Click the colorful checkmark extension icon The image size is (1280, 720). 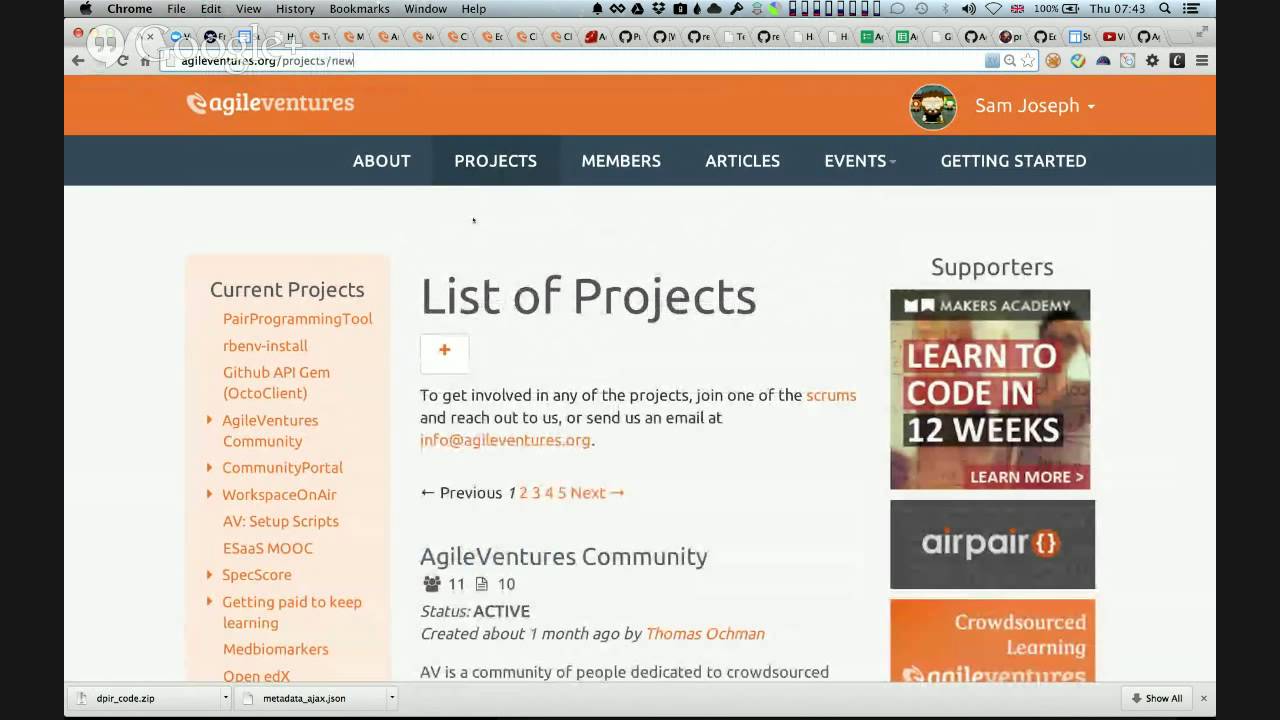coord(1078,61)
